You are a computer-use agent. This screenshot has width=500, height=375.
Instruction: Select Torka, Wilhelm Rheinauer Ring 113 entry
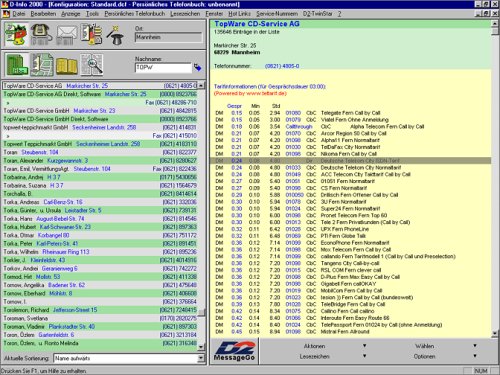pos(100,252)
